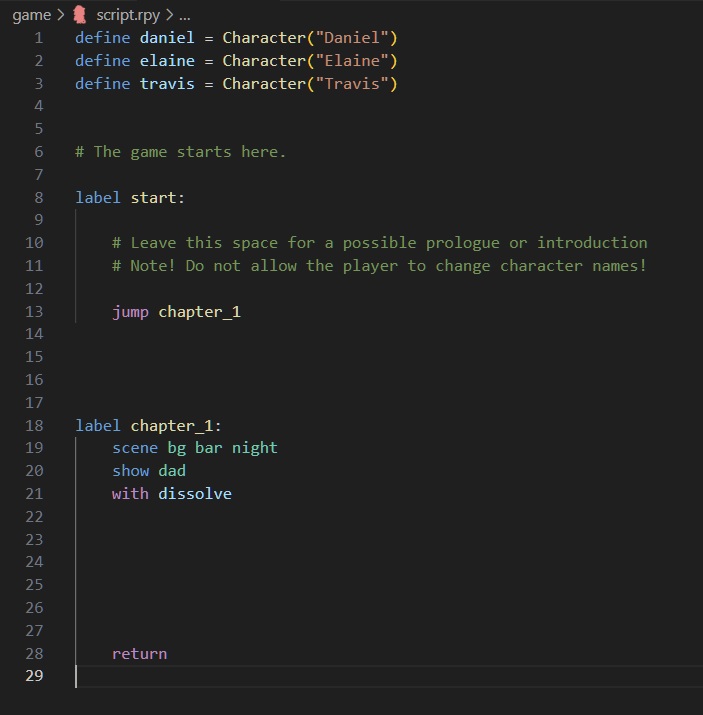Open the 'game' breadcrumb folder
Viewport: 703px width, 715px height.
click(31, 15)
